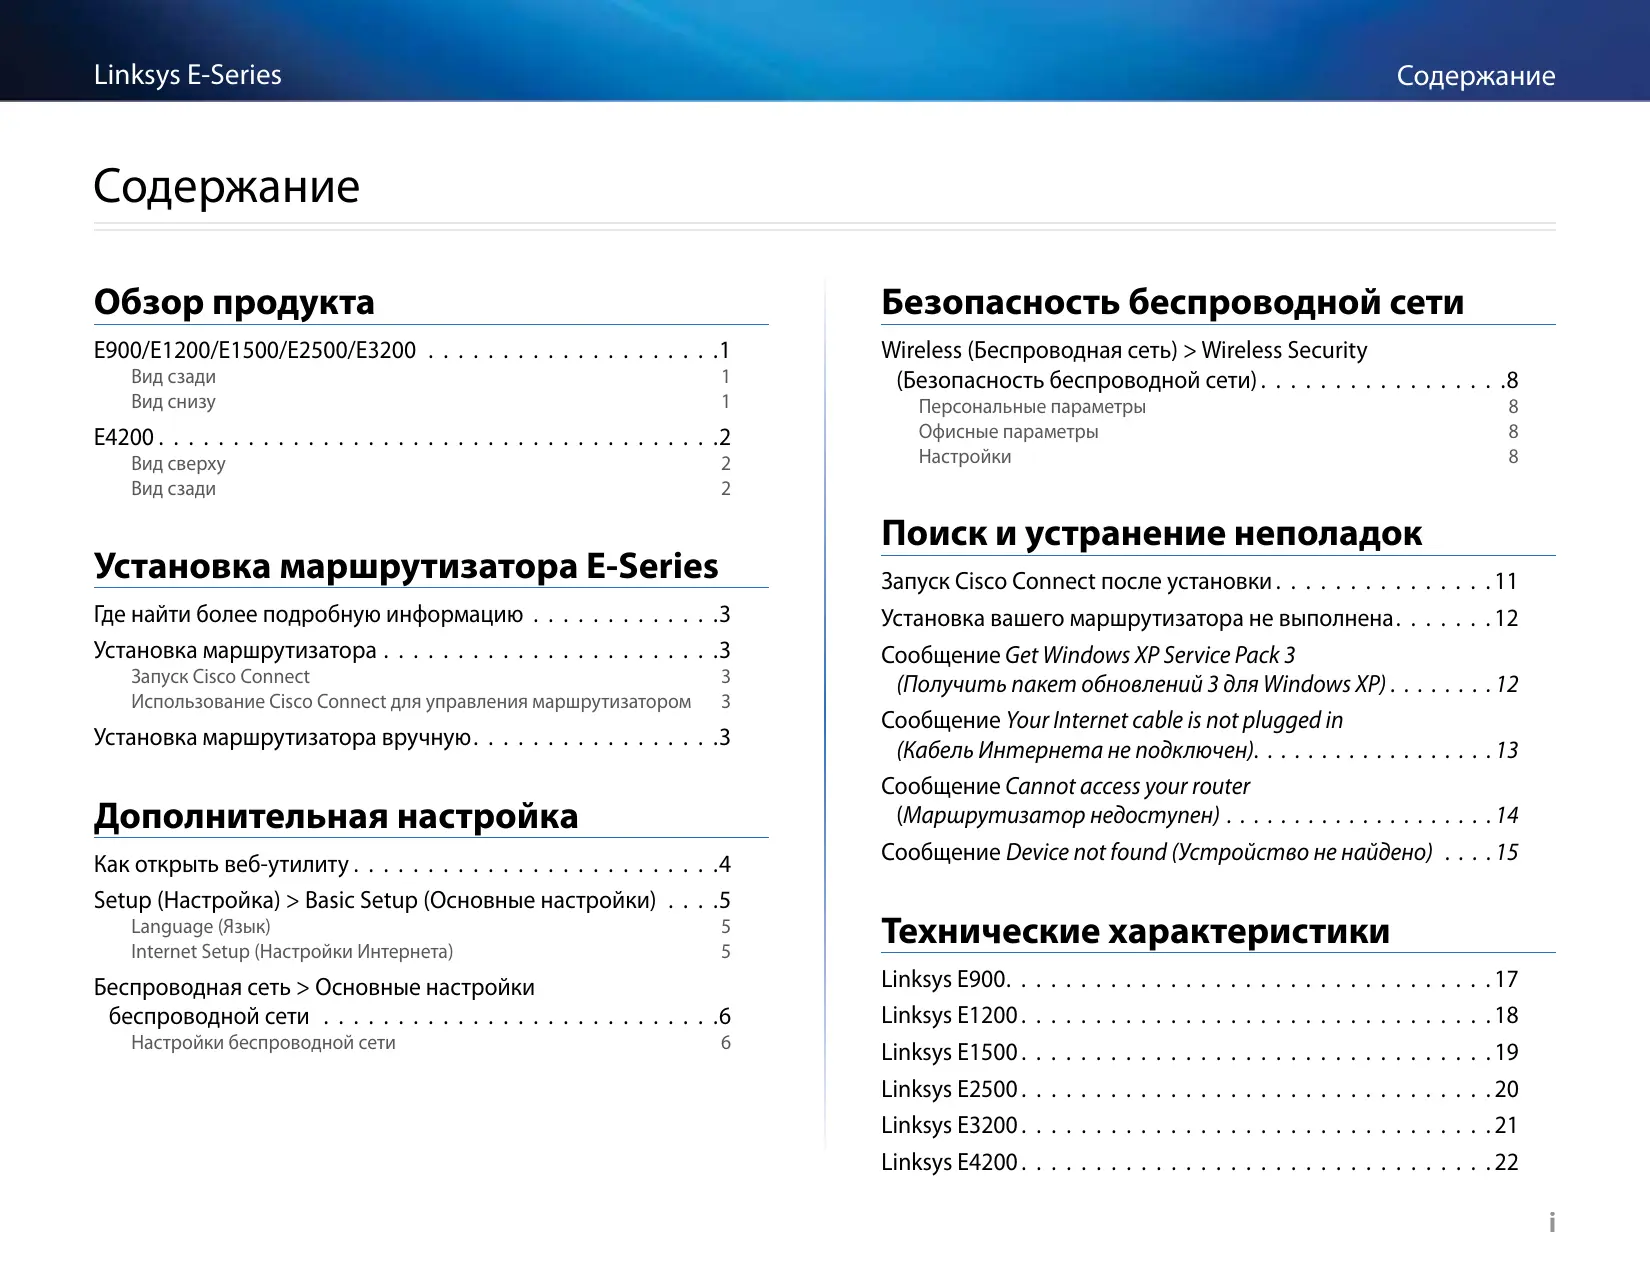Open the E900/E1200/E1500/E2500/E3200 contents entry

254,351
